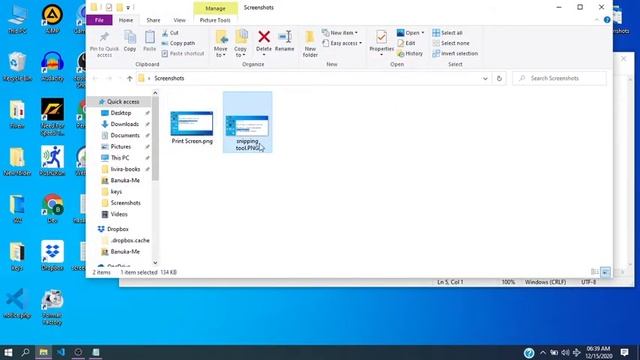Viewport: 640px width, 360px height.
Task: Open the Move to dropdown
Action: [x=221, y=44]
